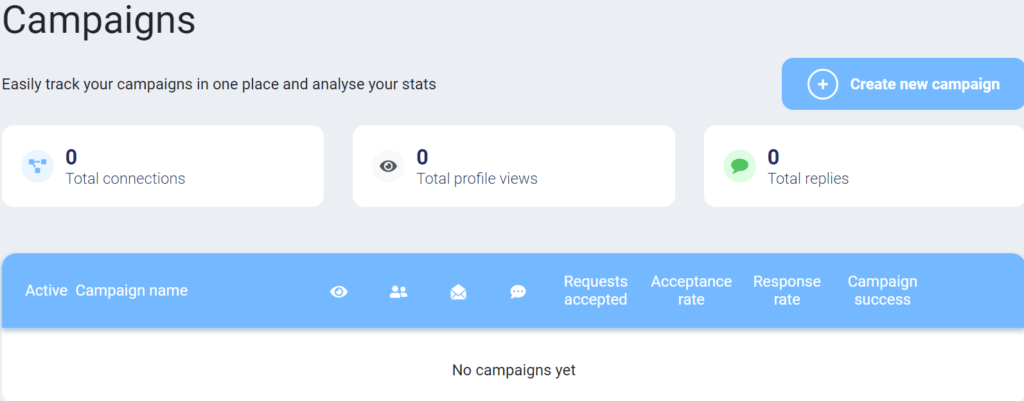Viewport: 1024px width, 401px height.
Task: Click the speech bubble column icon
Action: [x=518, y=292]
